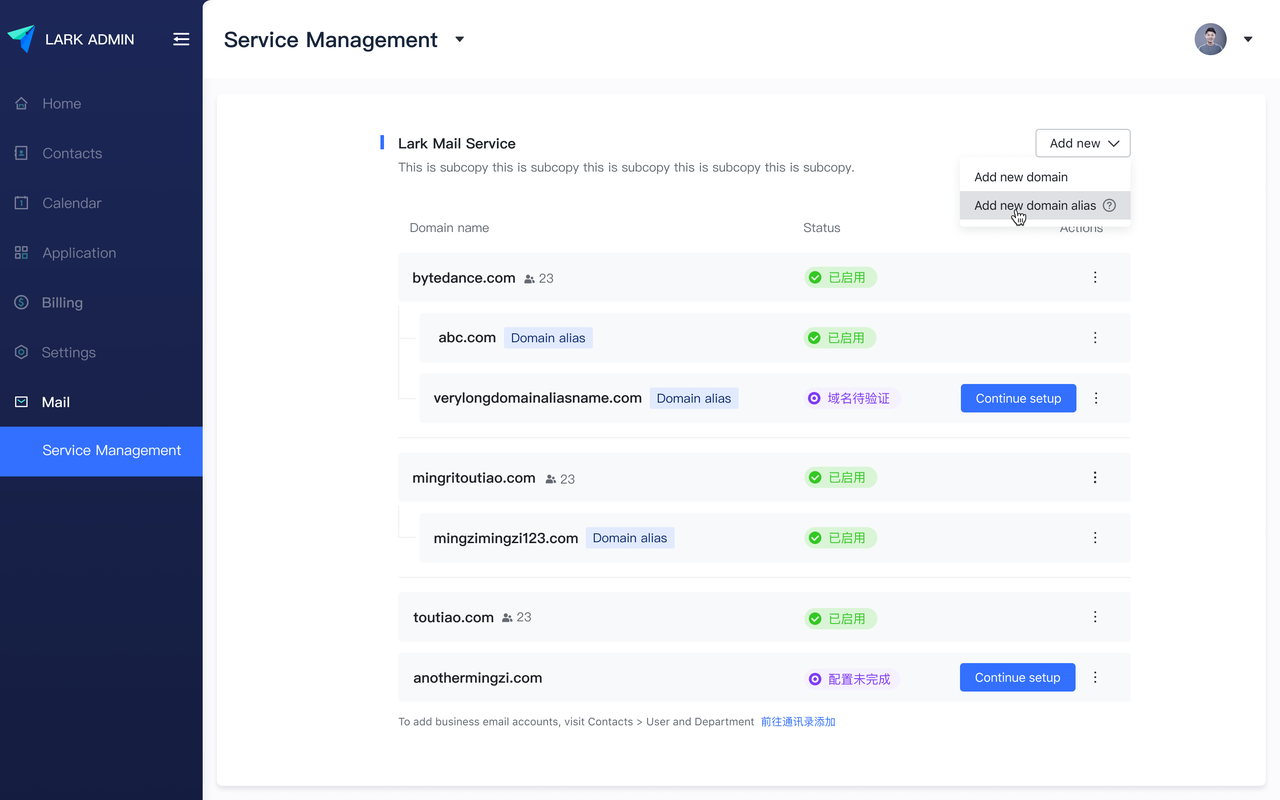
Task: Click the help icon beside domain alias
Action: (1109, 205)
